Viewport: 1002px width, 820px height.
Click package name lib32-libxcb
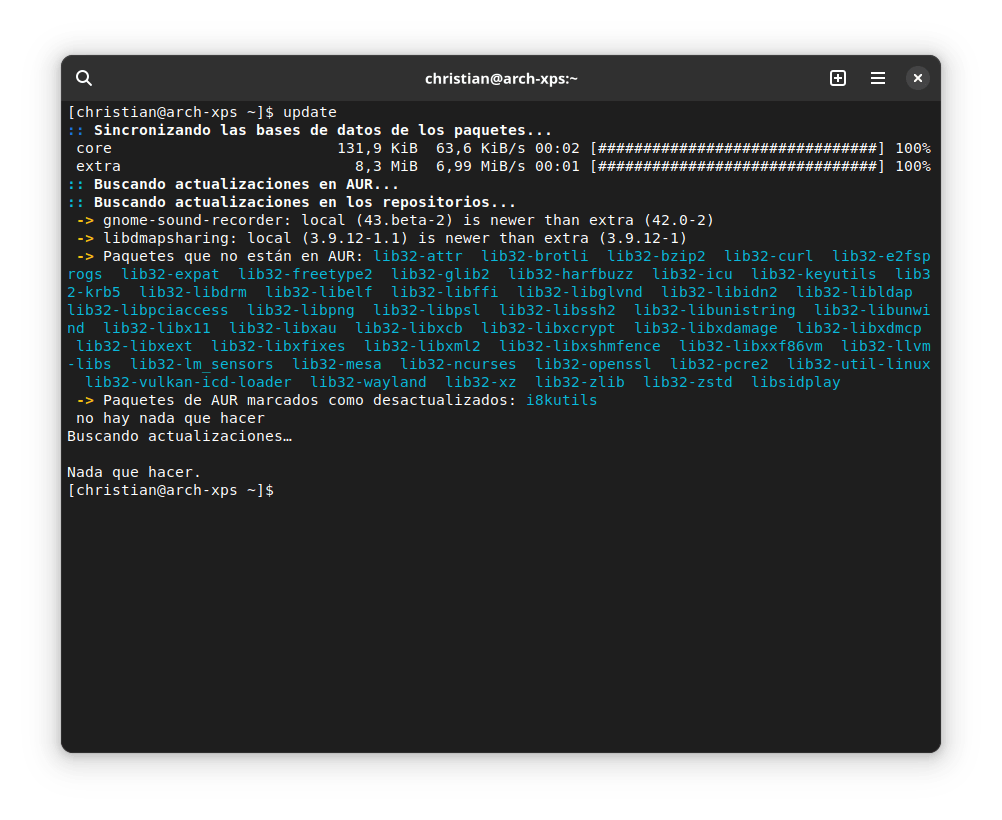pyautogui.click(x=409, y=329)
